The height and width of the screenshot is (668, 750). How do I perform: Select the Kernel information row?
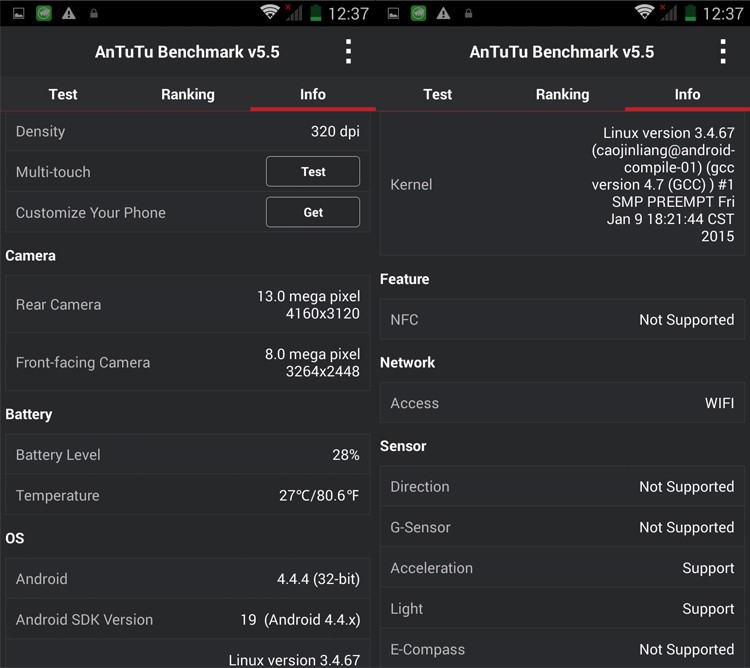562,185
